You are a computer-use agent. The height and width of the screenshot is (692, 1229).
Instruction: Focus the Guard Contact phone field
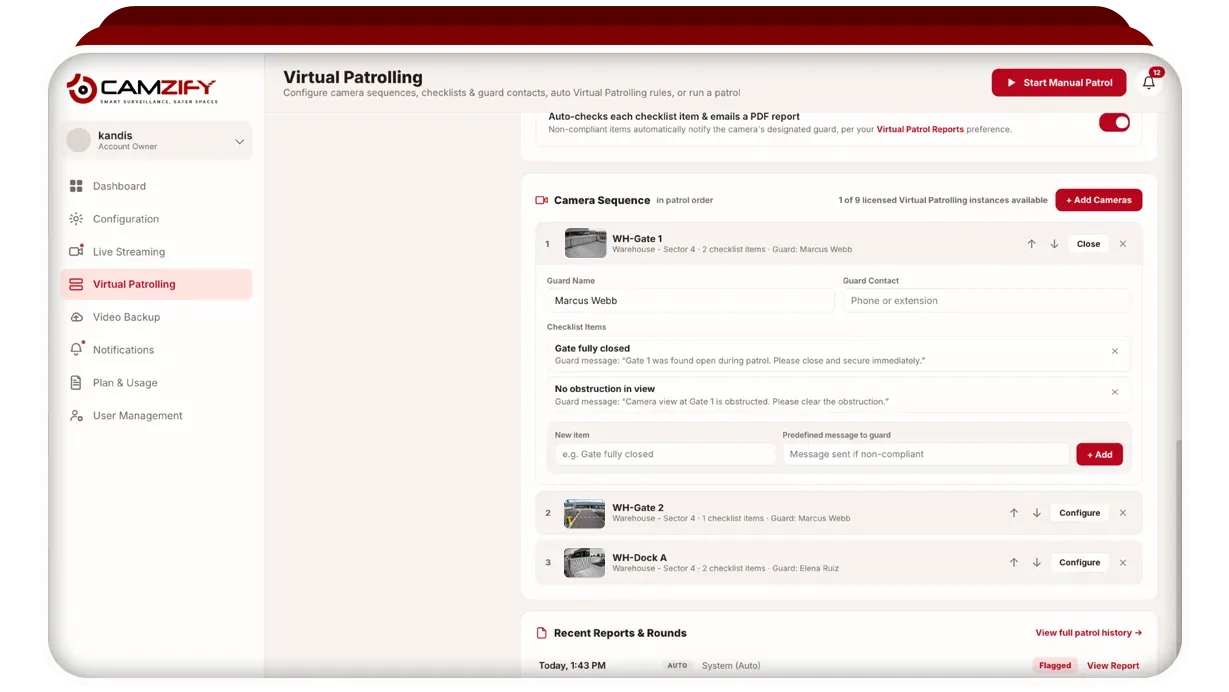click(x=986, y=301)
